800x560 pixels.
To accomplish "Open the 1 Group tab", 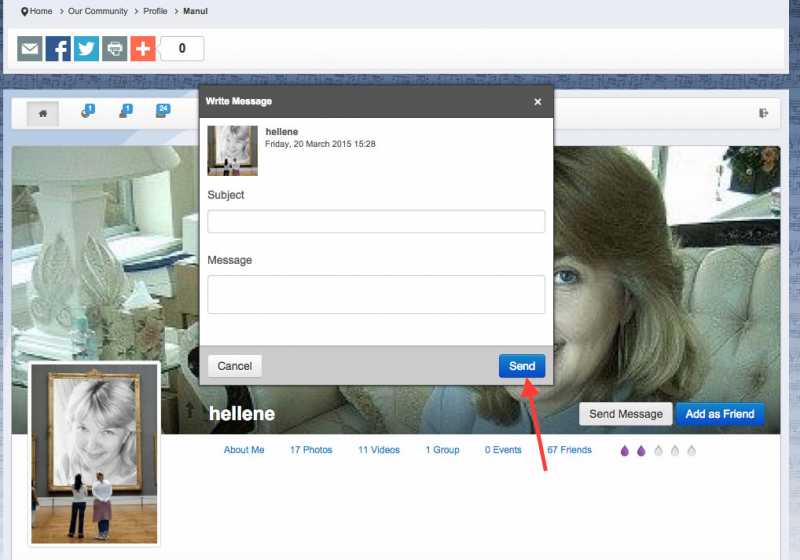I will point(442,450).
